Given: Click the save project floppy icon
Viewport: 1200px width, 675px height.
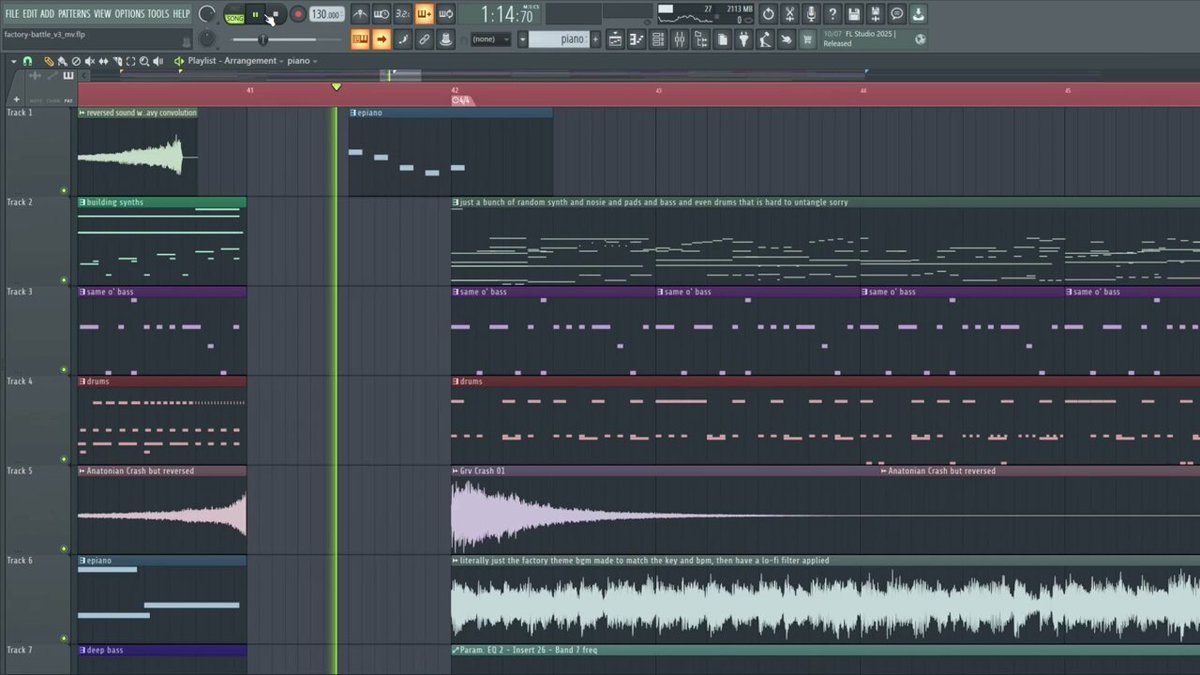Looking at the screenshot, I should [x=854, y=14].
